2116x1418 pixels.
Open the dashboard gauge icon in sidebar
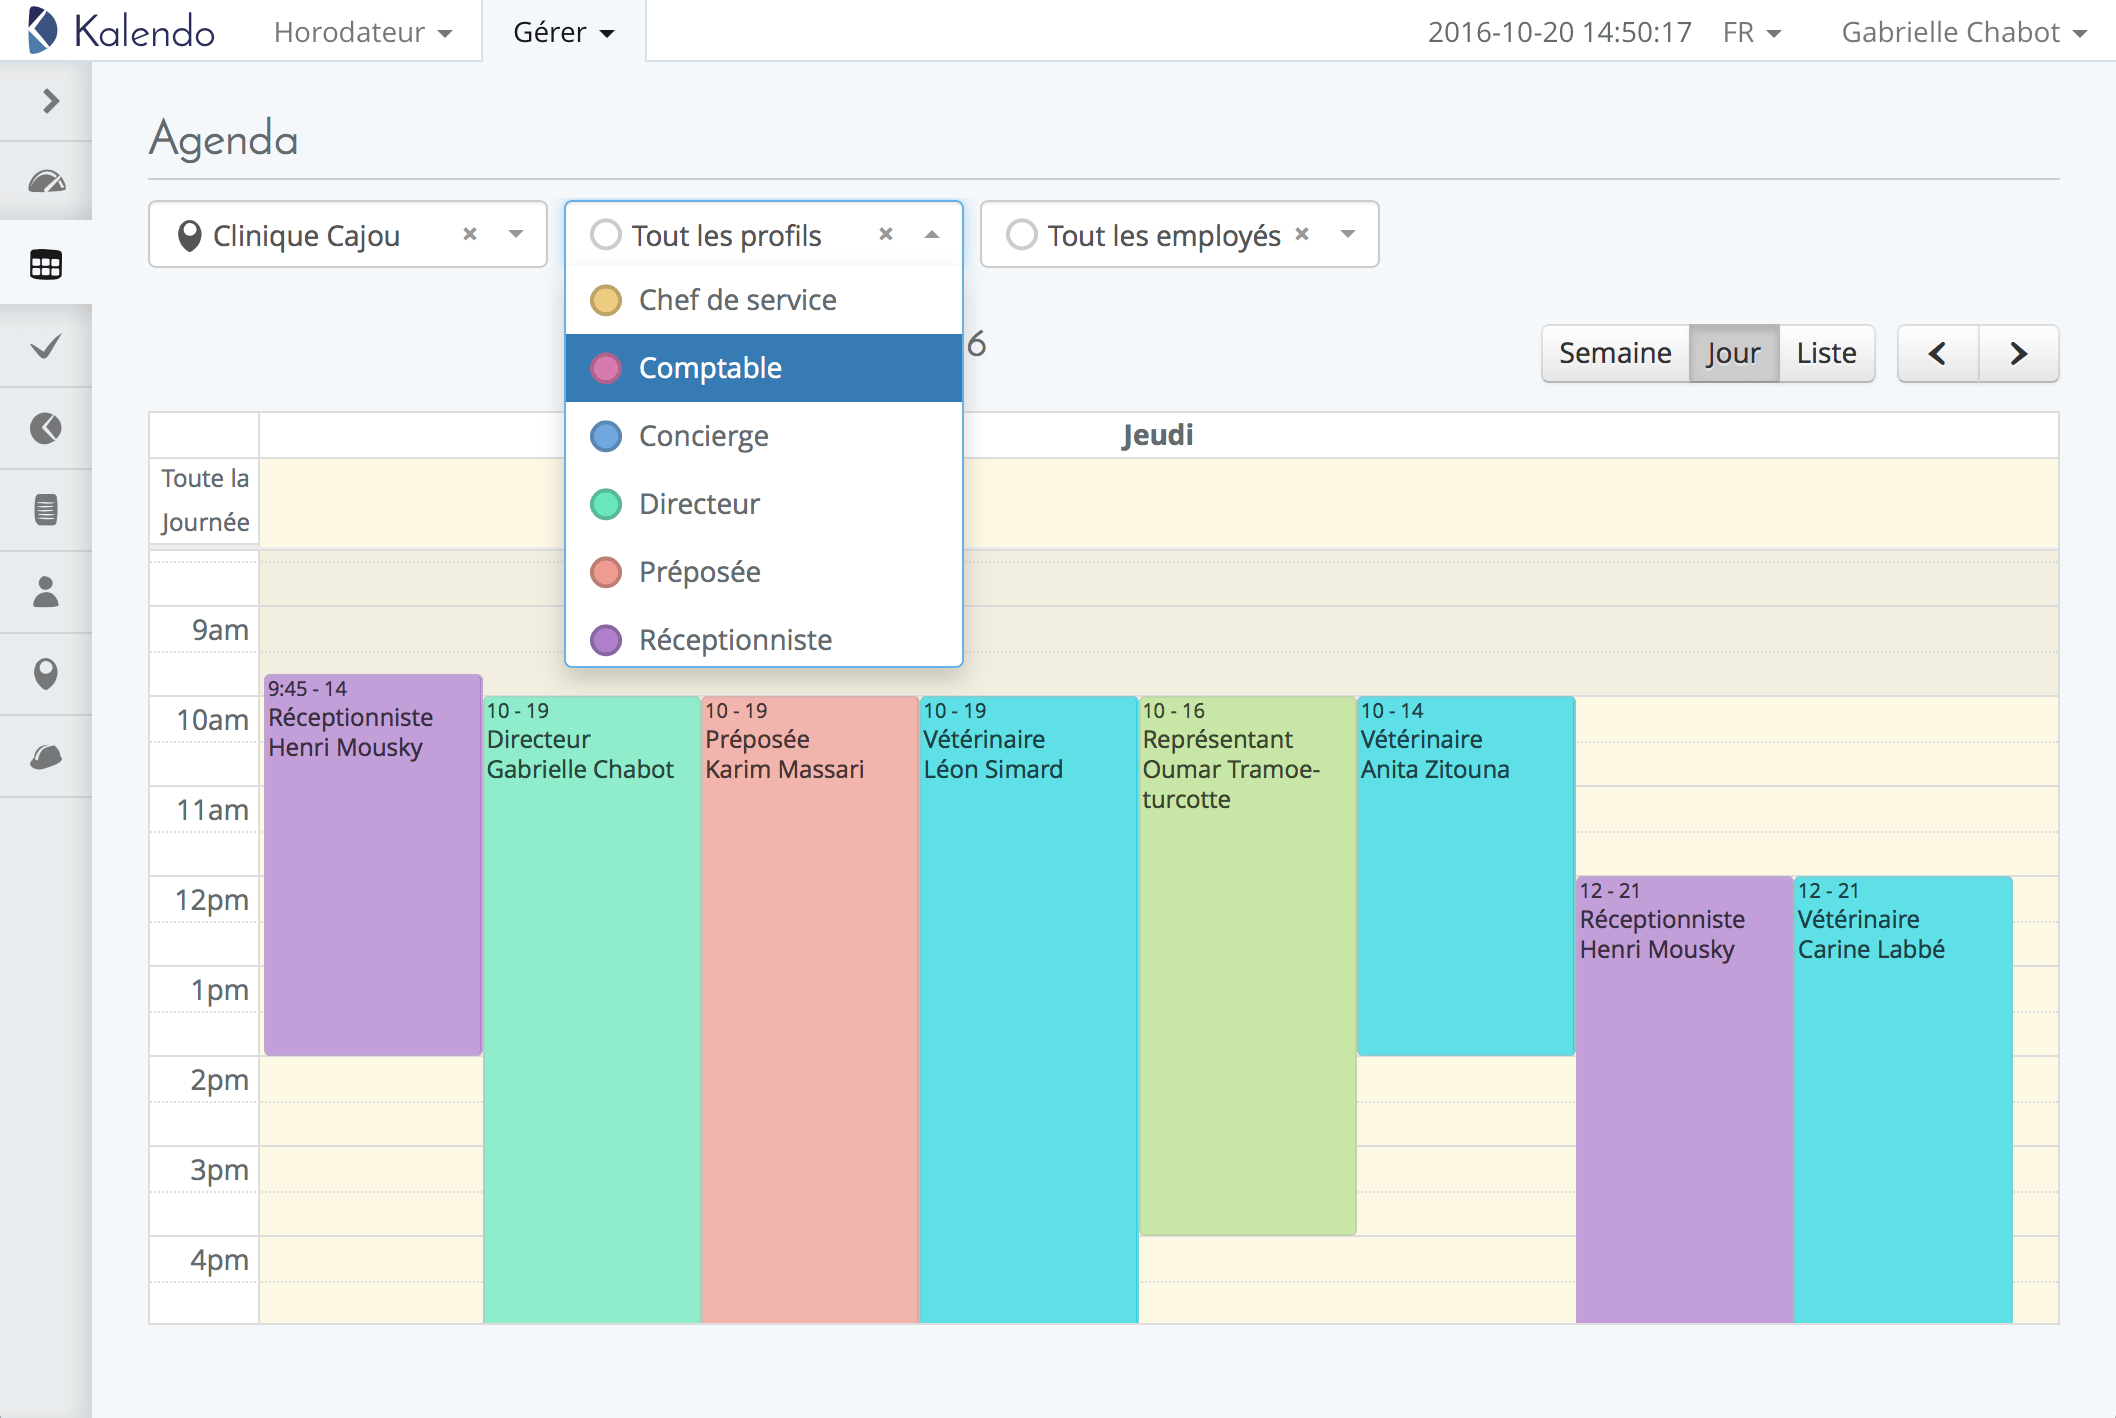coord(46,182)
